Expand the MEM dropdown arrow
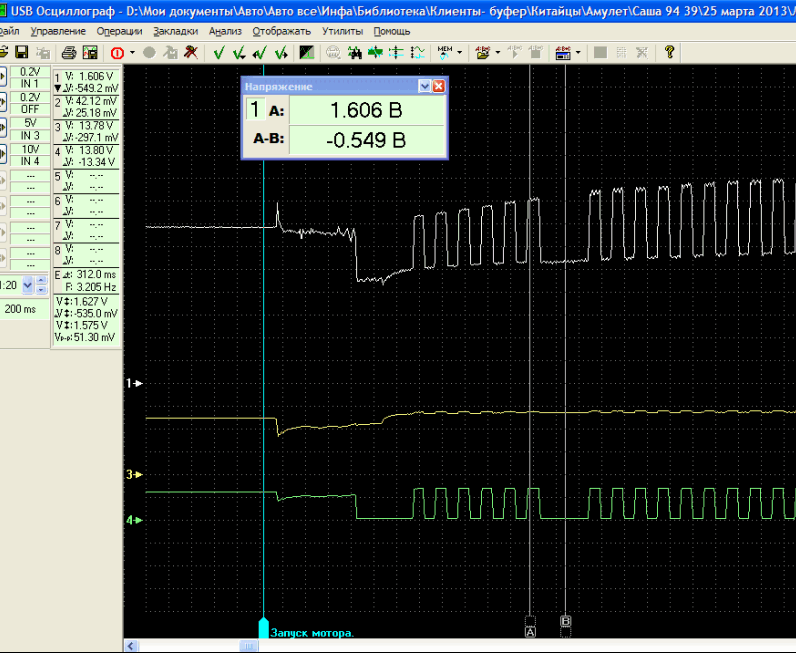 462,52
